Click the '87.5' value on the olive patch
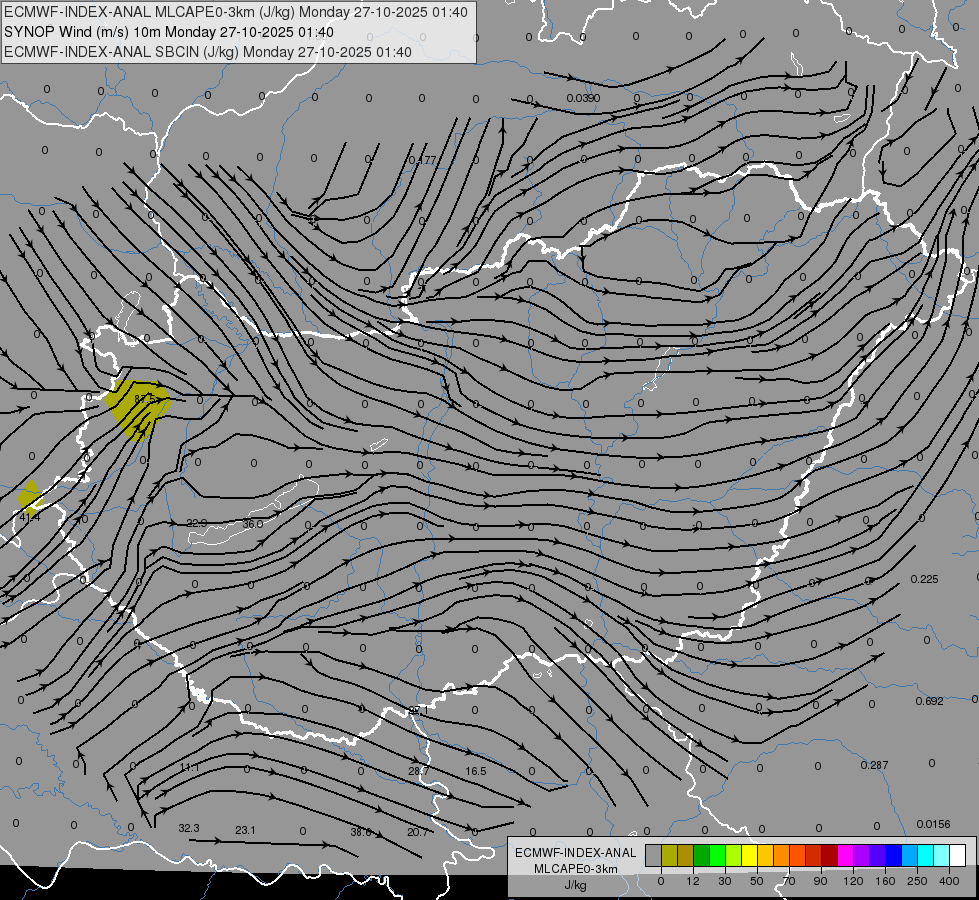Screen dimensions: 979x900 pyautogui.click(x=144, y=398)
